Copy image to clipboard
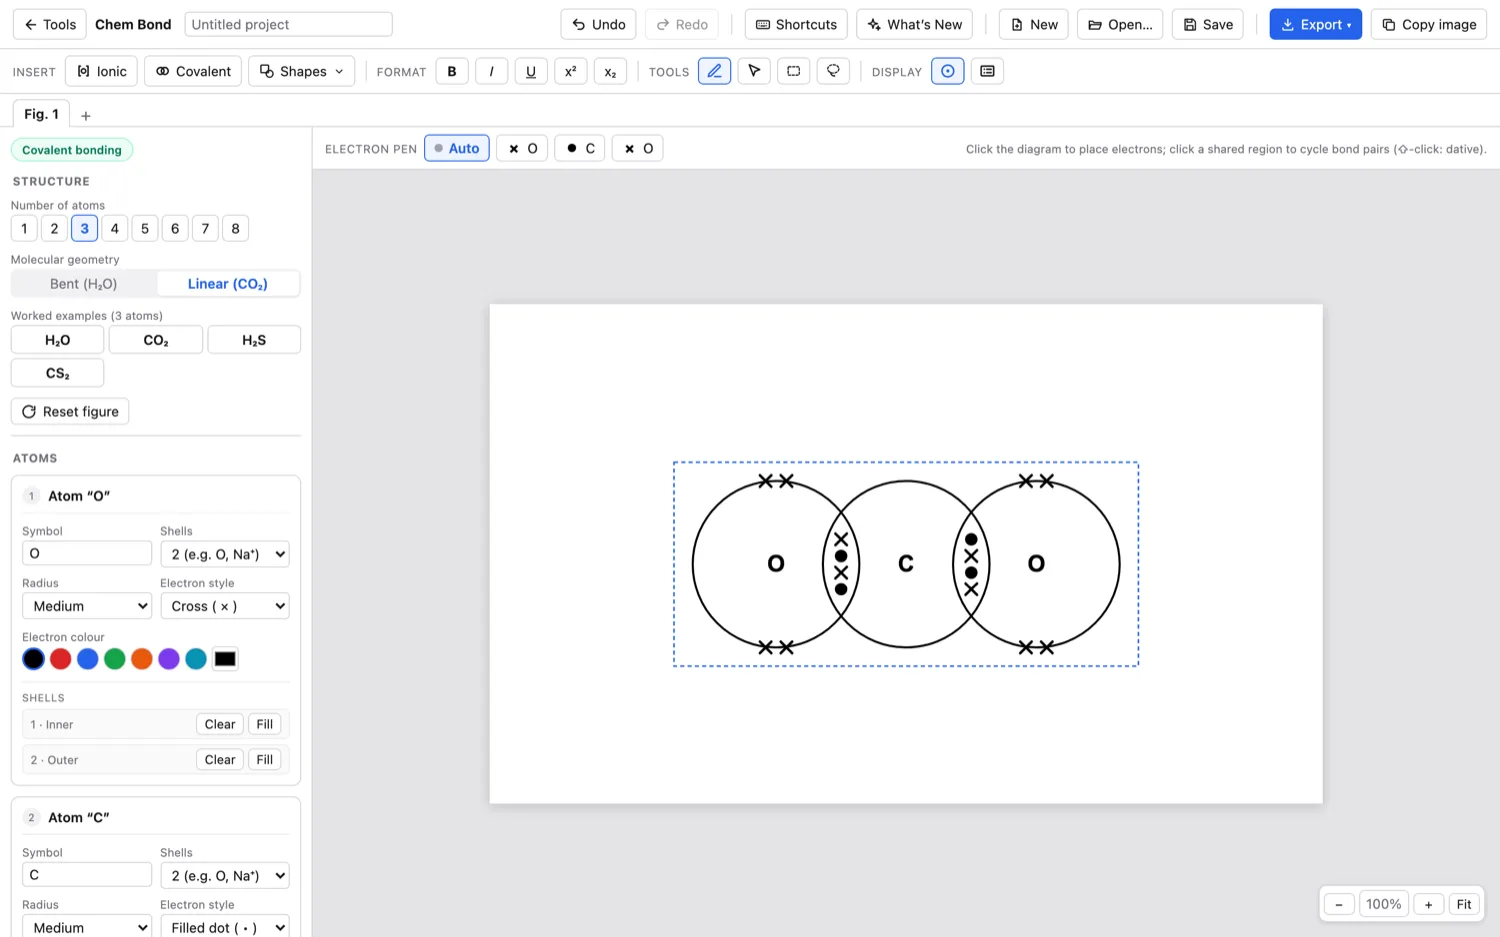Viewport: 1500px width, 937px height. point(1429,24)
